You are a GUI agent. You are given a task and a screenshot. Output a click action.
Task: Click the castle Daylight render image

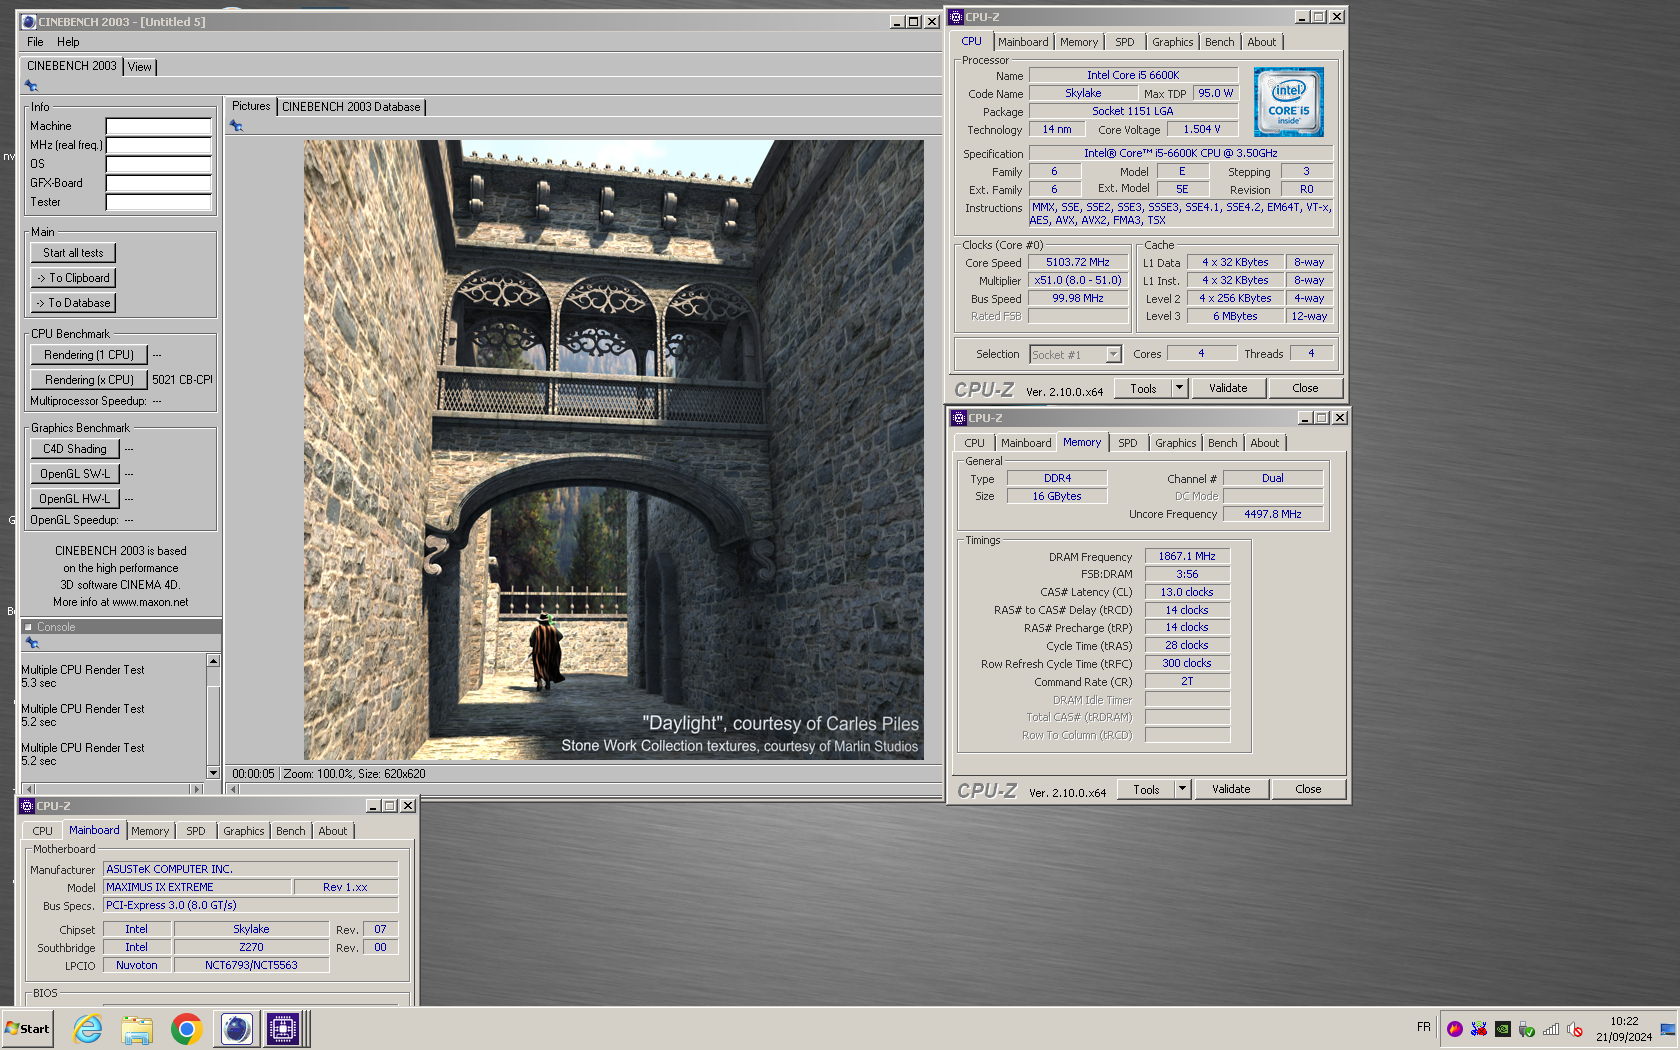tap(613, 450)
